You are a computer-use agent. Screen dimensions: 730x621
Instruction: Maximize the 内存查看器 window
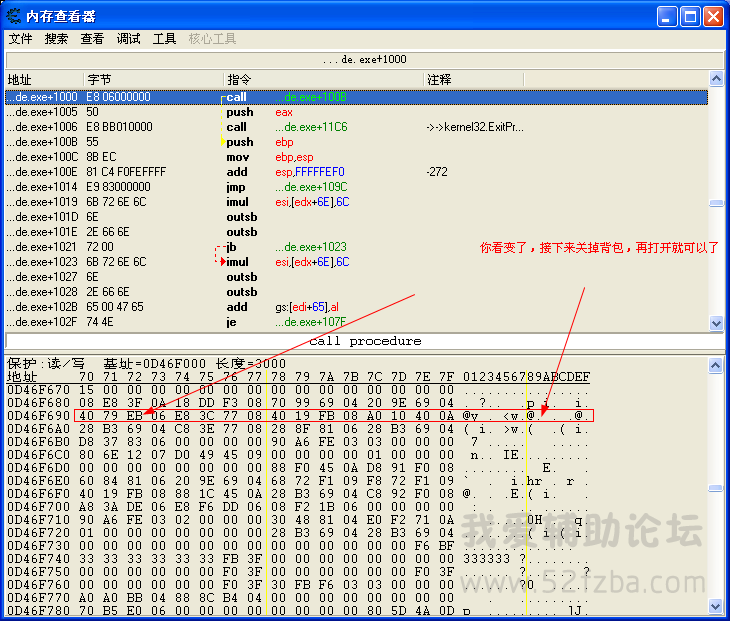(x=690, y=17)
